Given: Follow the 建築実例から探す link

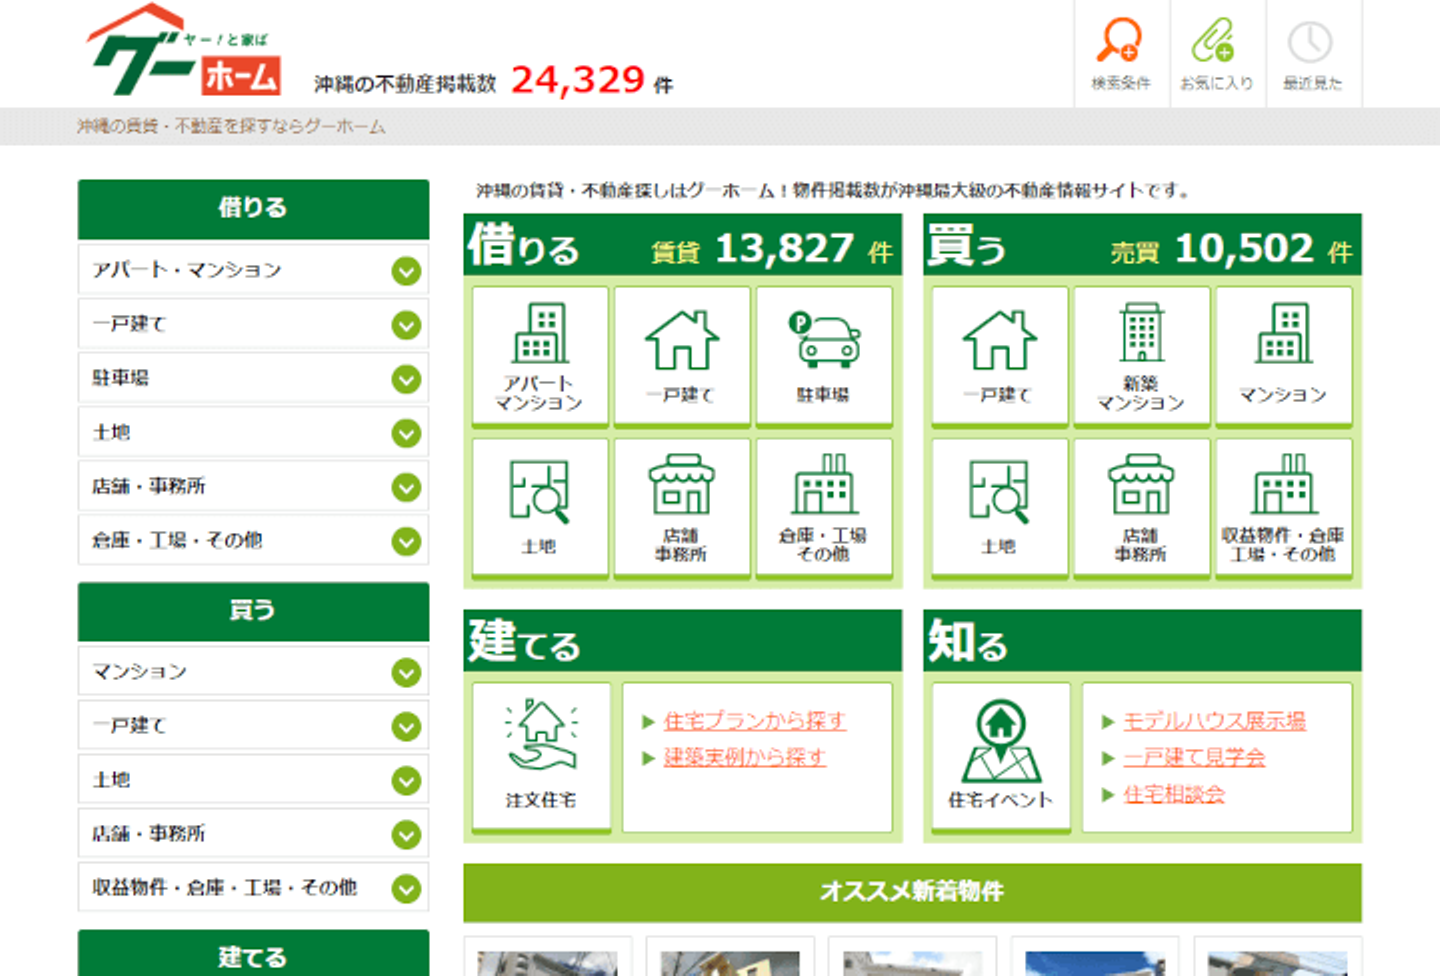Looking at the screenshot, I should (x=744, y=757).
